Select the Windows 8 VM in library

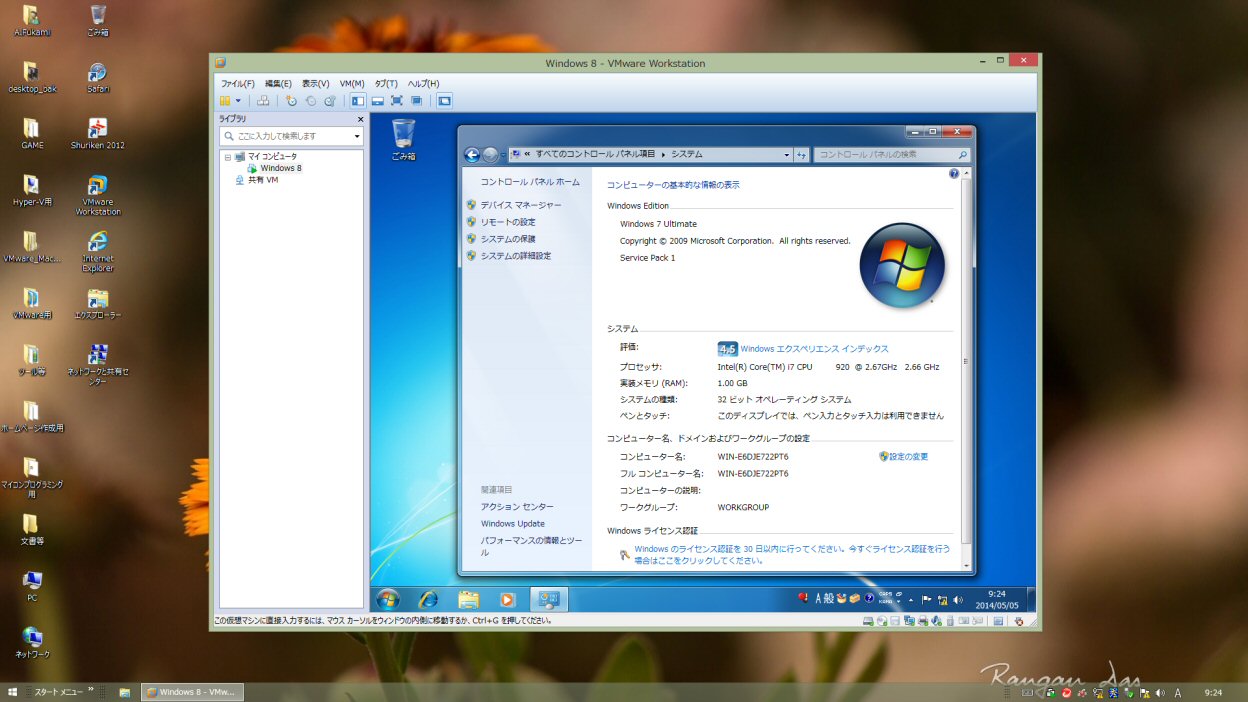point(274,168)
